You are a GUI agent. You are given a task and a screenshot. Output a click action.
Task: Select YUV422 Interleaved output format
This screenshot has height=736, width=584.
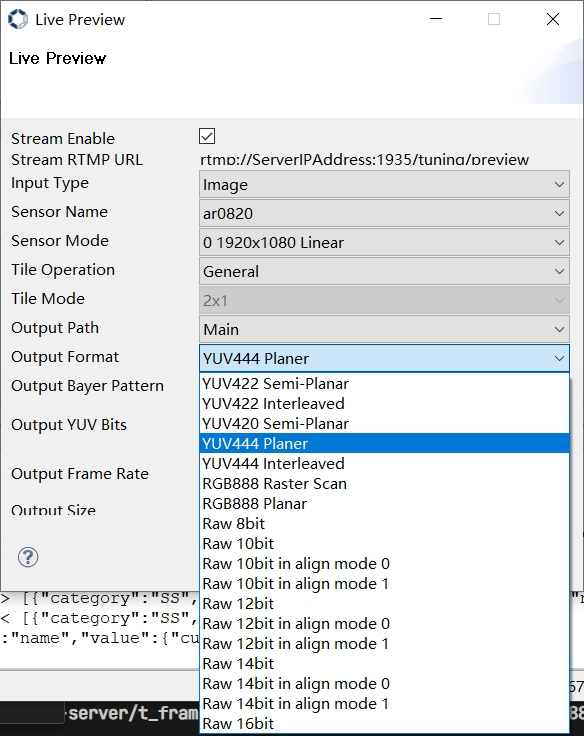pos(384,404)
